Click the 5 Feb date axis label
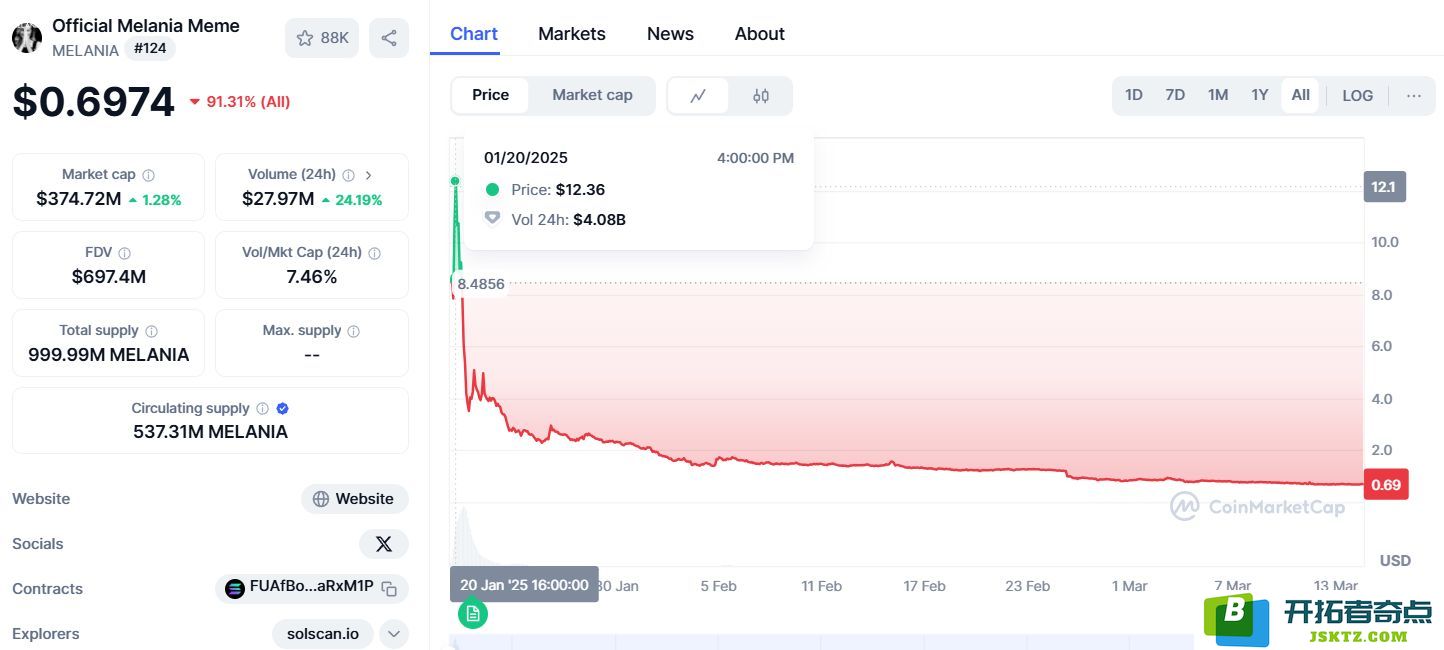 point(718,586)
